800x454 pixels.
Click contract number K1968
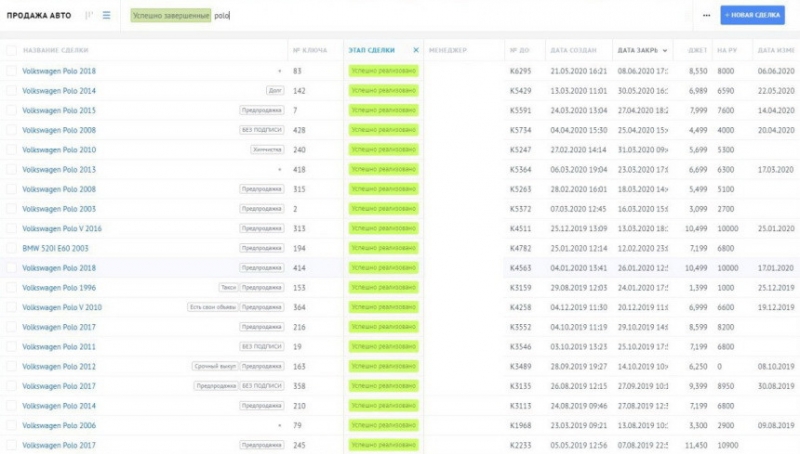coord(520,425)
